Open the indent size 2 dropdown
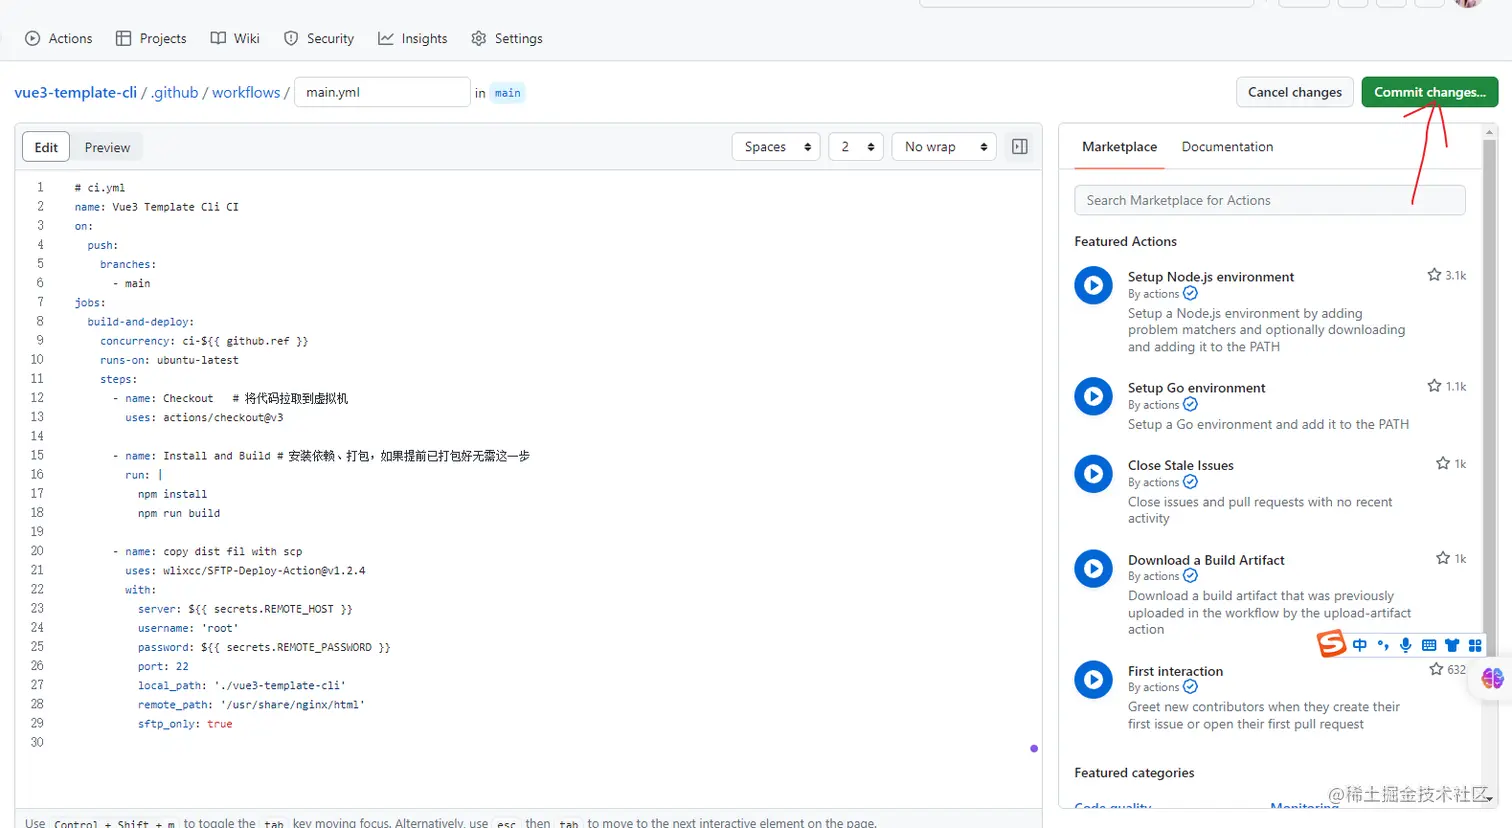 pyautogui.click(x=856, y=147)
